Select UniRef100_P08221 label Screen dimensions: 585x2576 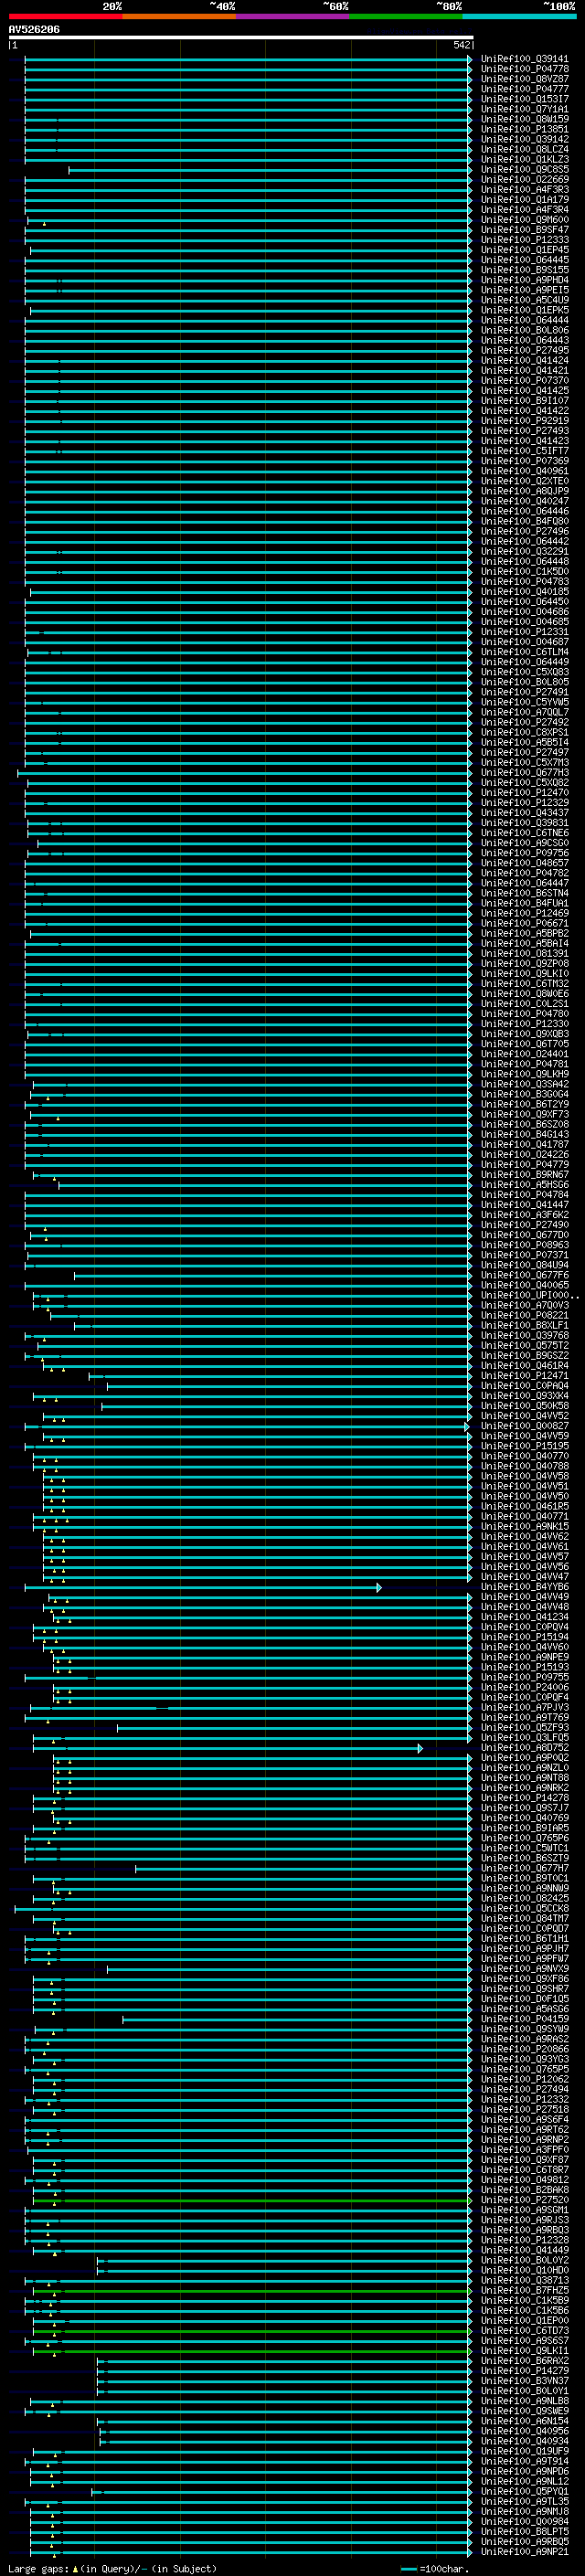524,1315
